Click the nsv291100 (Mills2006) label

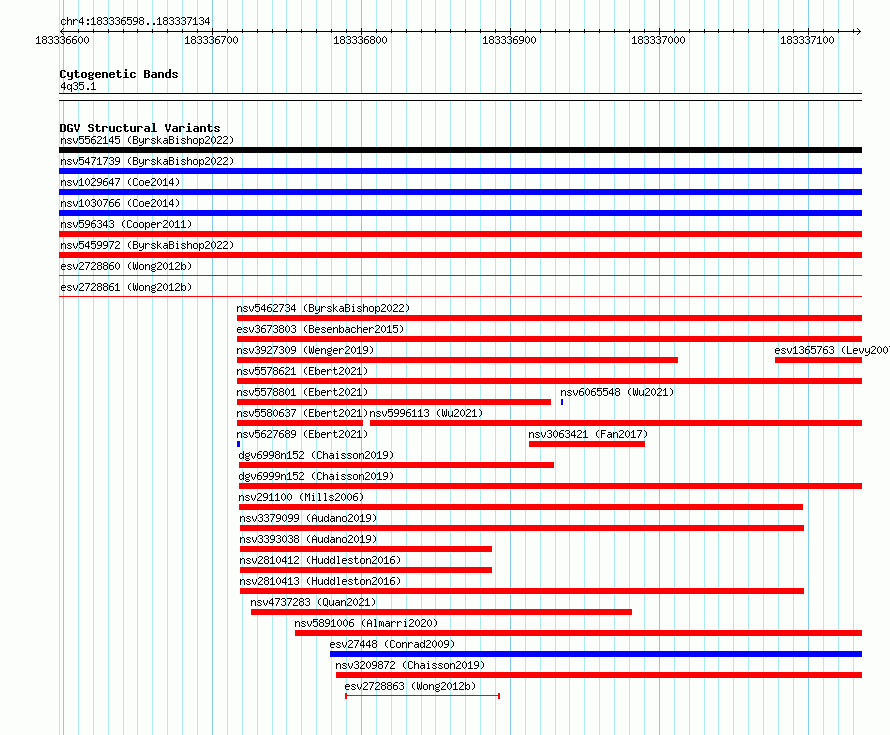tap(301, 497)
